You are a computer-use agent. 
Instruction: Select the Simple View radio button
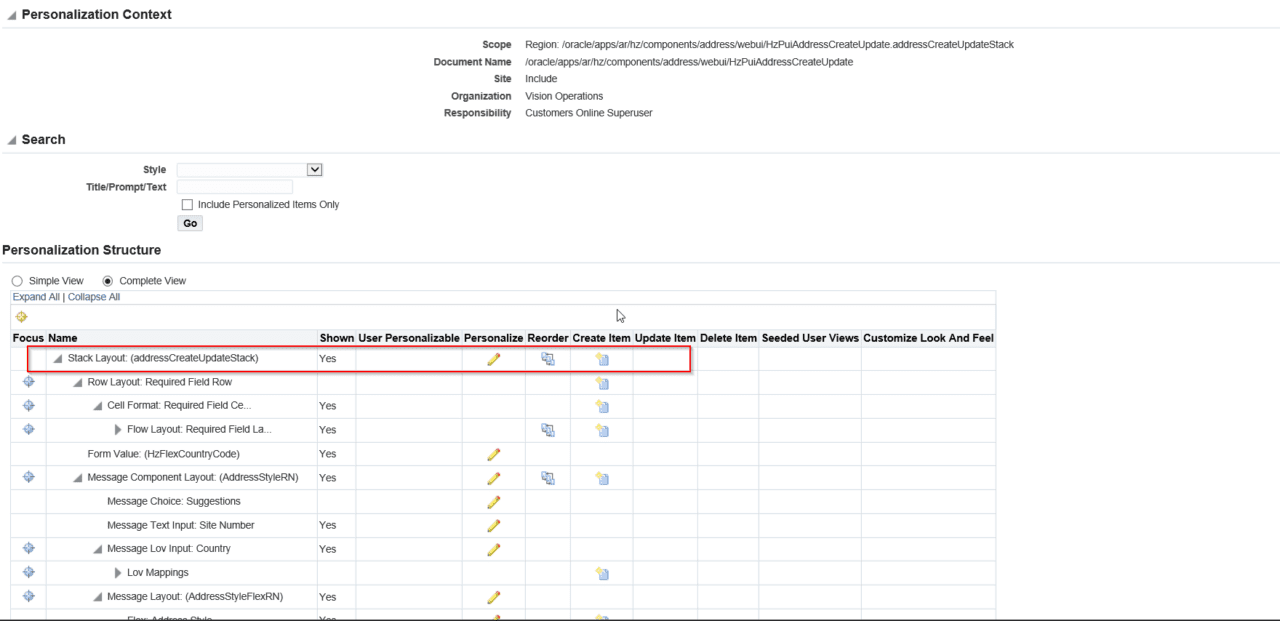pos(16,280)
